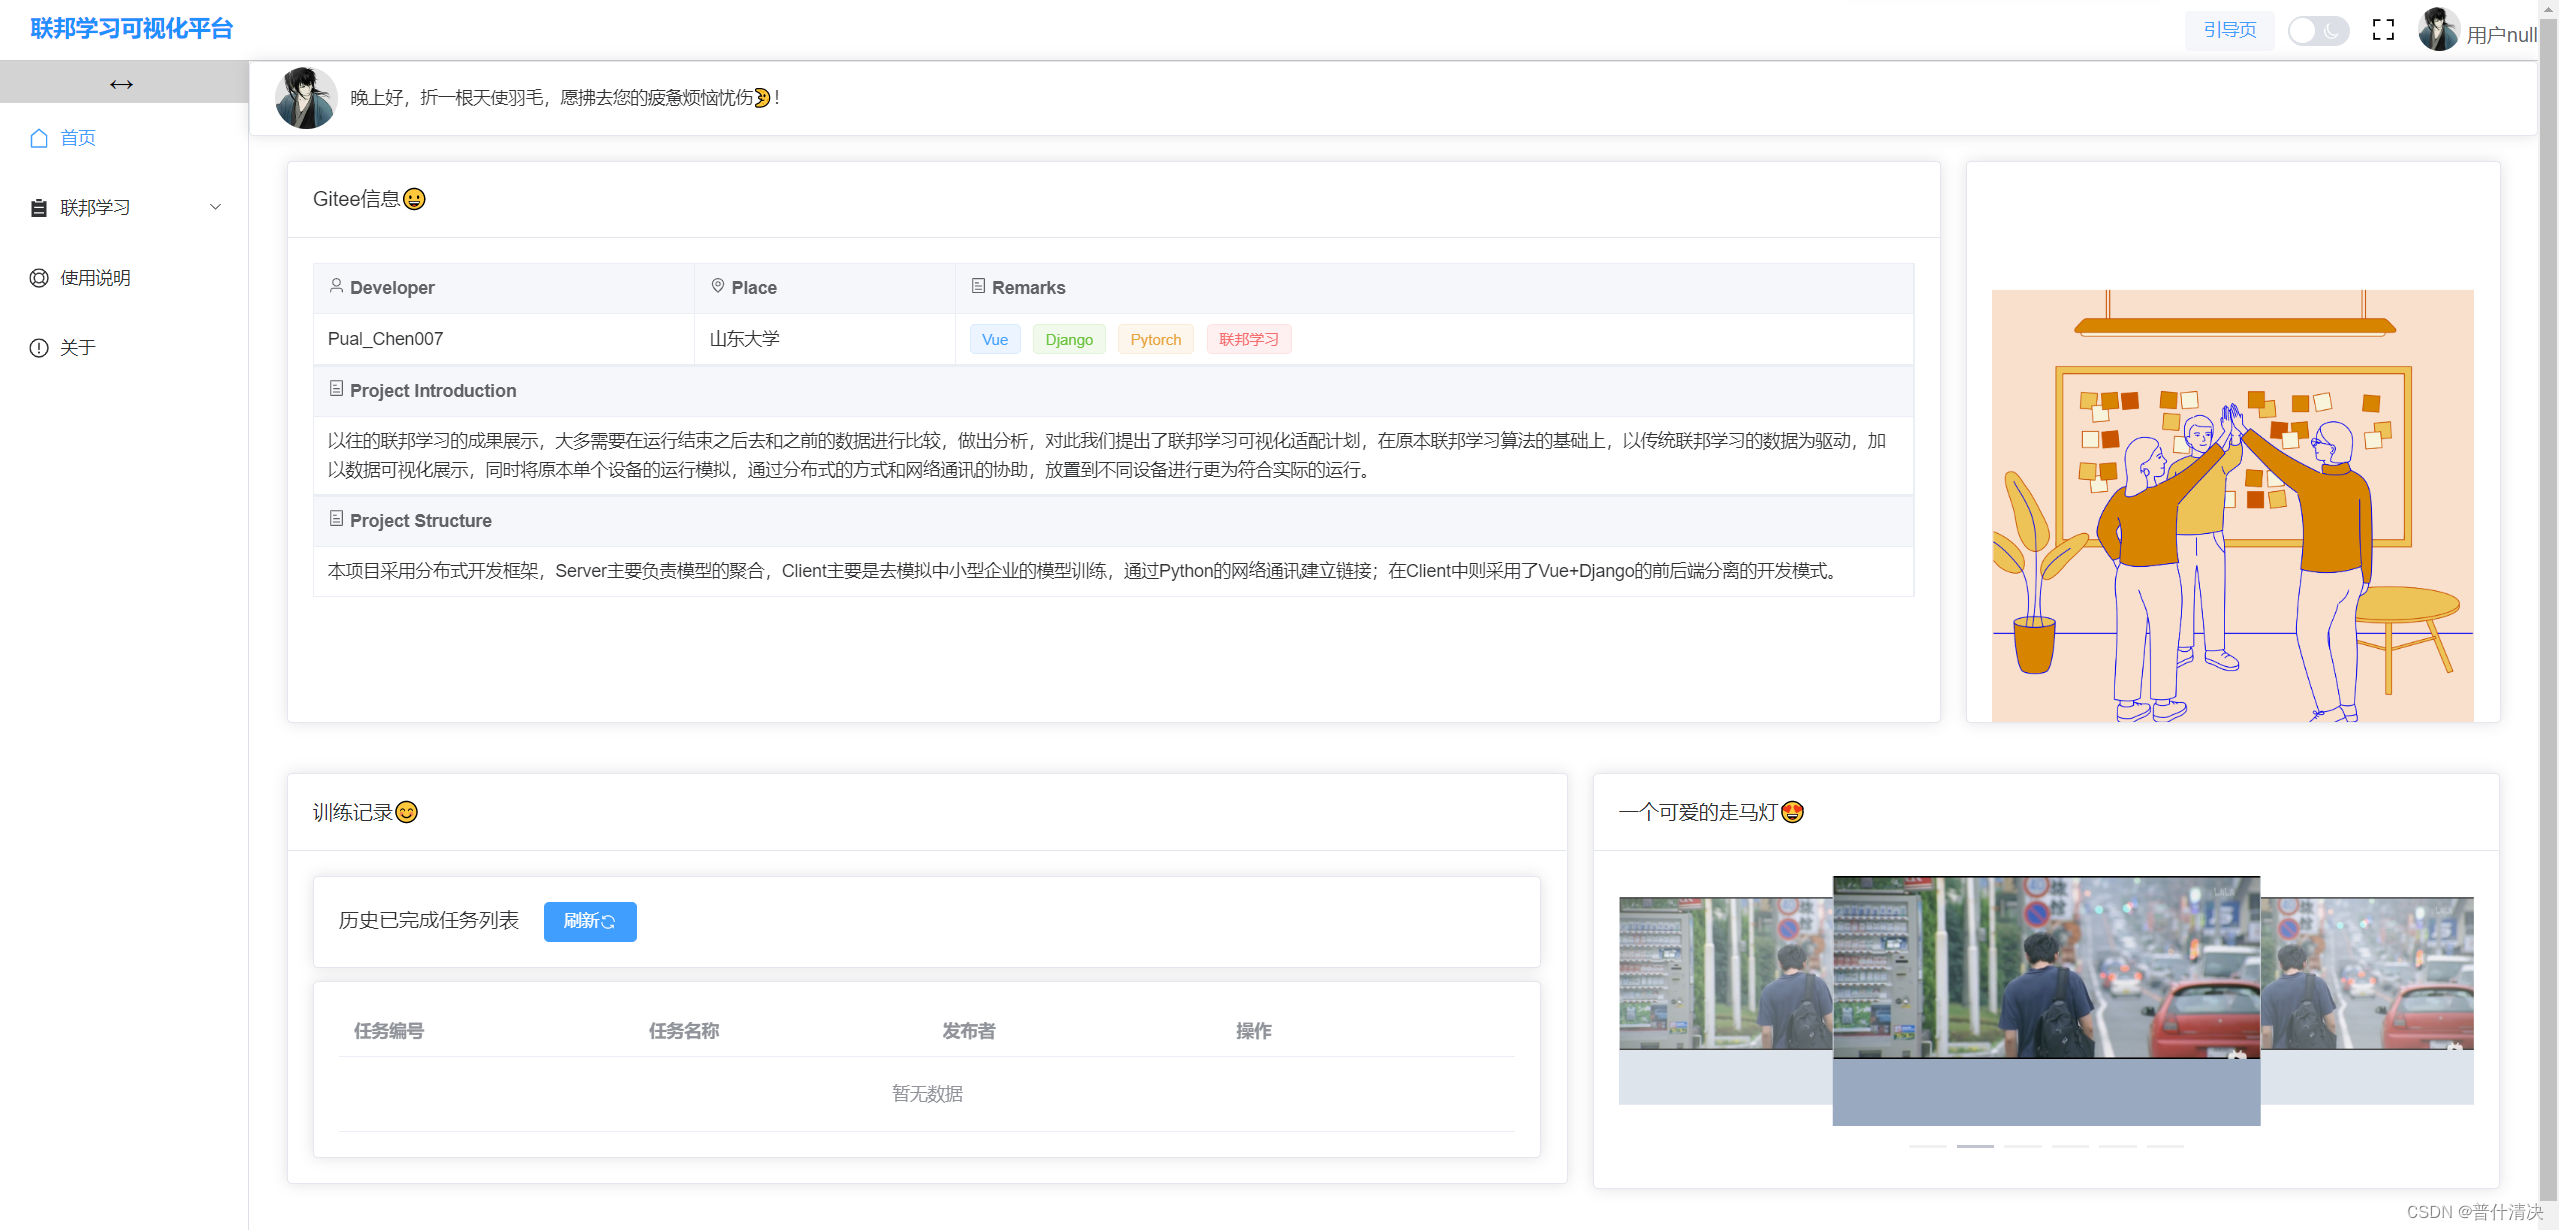Image resolution: width=2559 pixels, height=1230 pixels.
Task: Click the platform title 联邦学习可视化平台
Action: coord(131,28)
